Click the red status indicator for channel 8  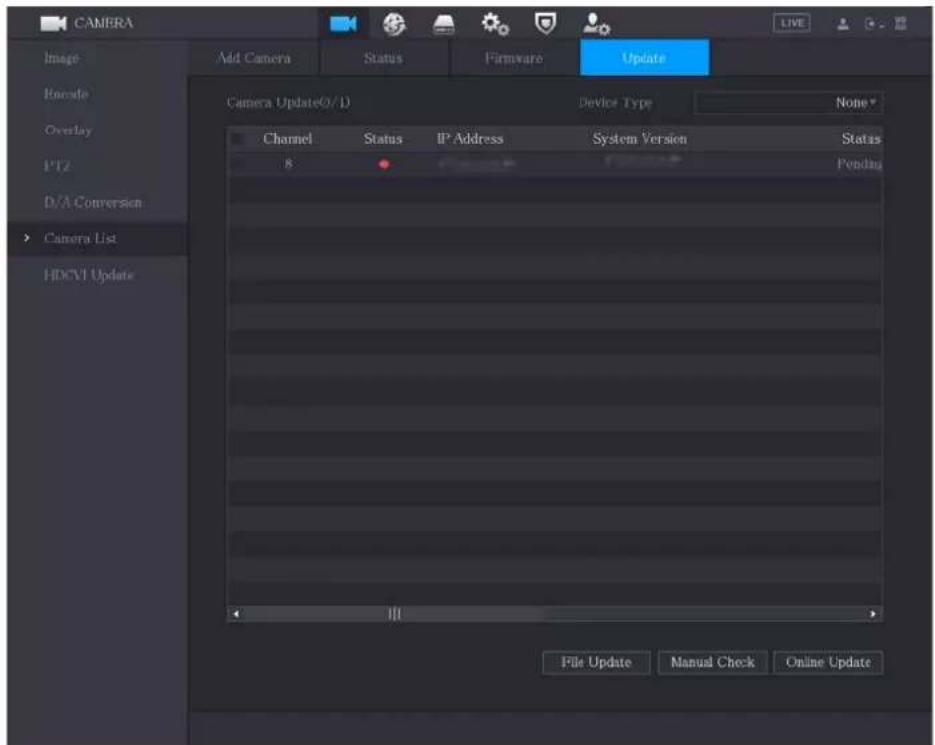(x=383, y=164)
